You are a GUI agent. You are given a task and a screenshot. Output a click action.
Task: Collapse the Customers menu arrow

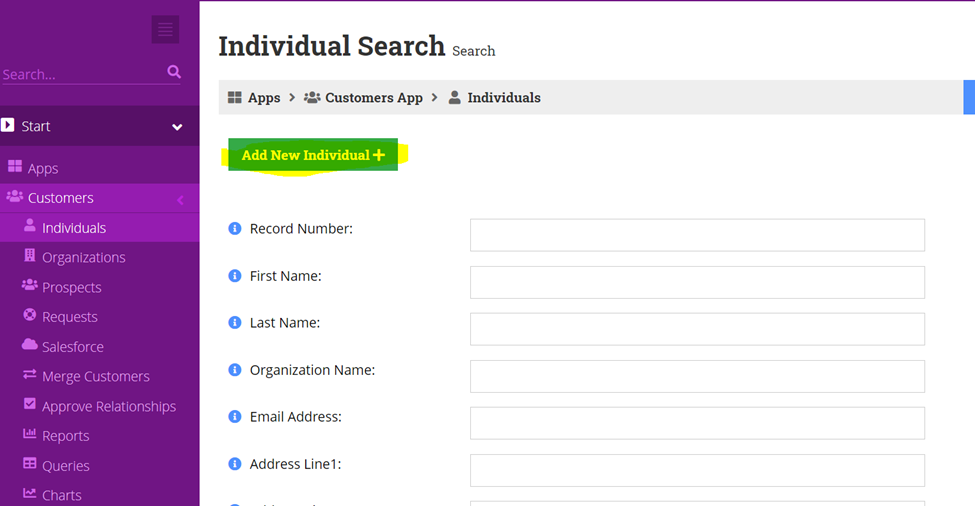click(180, 200)
